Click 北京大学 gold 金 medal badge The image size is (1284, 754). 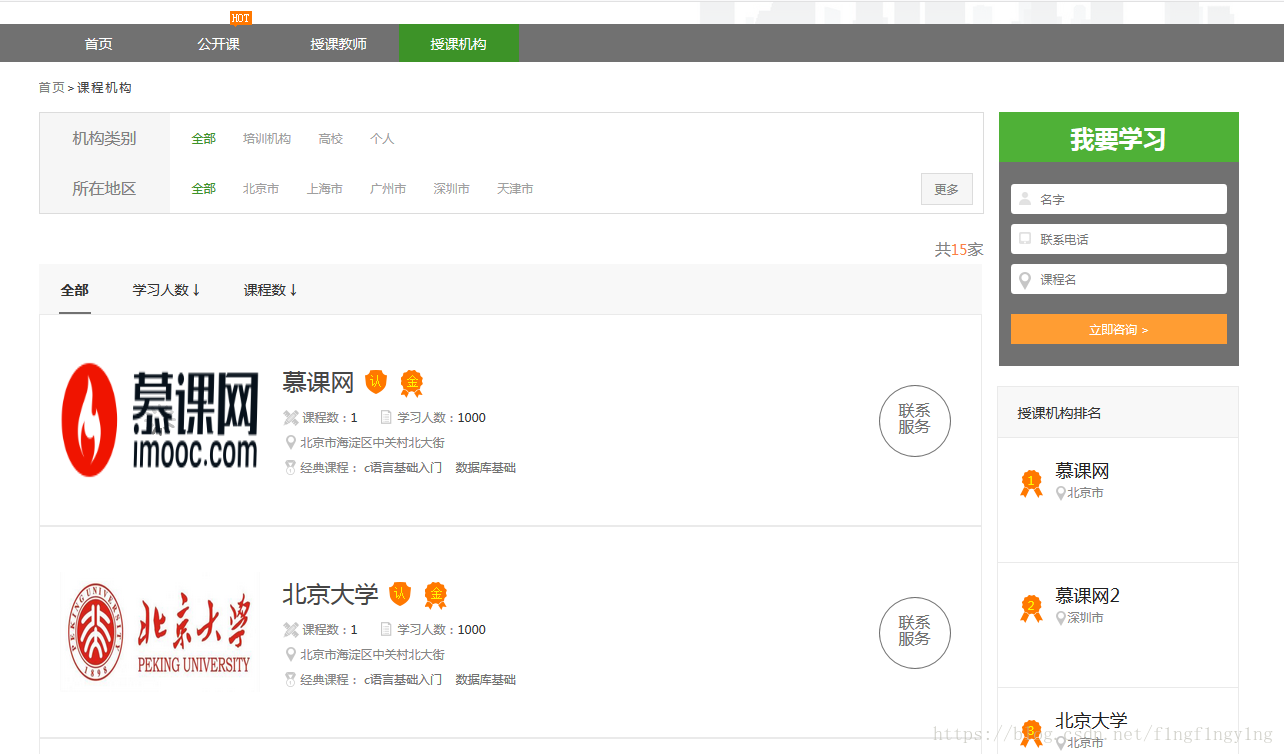(436, 595)
